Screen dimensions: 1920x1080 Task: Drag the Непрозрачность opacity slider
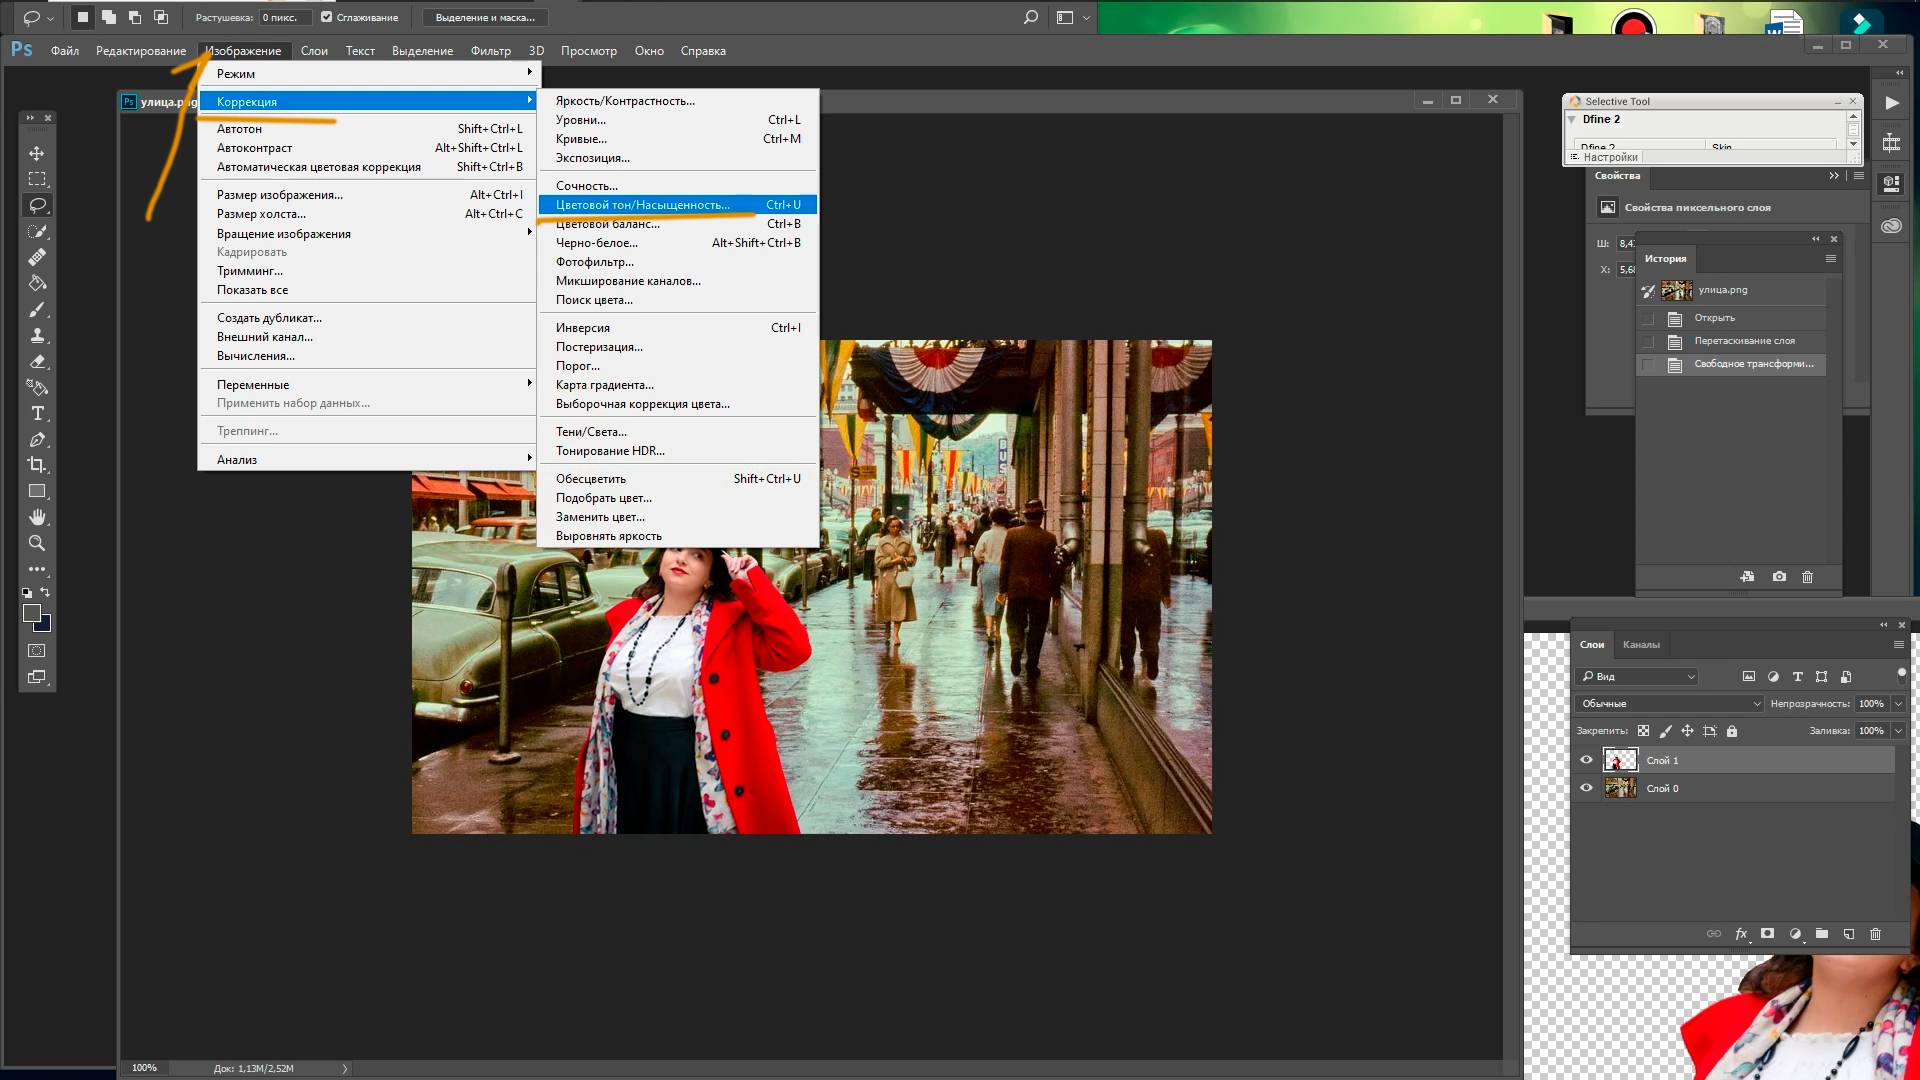point(1812,703)
